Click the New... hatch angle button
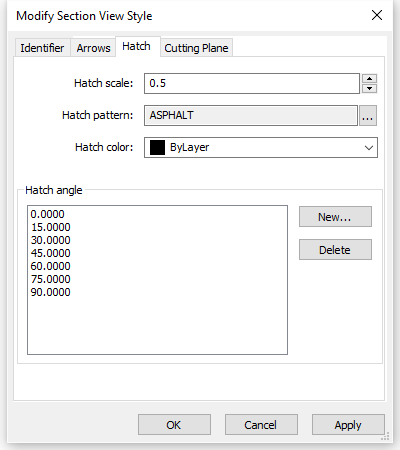The image size is (400, 450). [x=335, y=217]
